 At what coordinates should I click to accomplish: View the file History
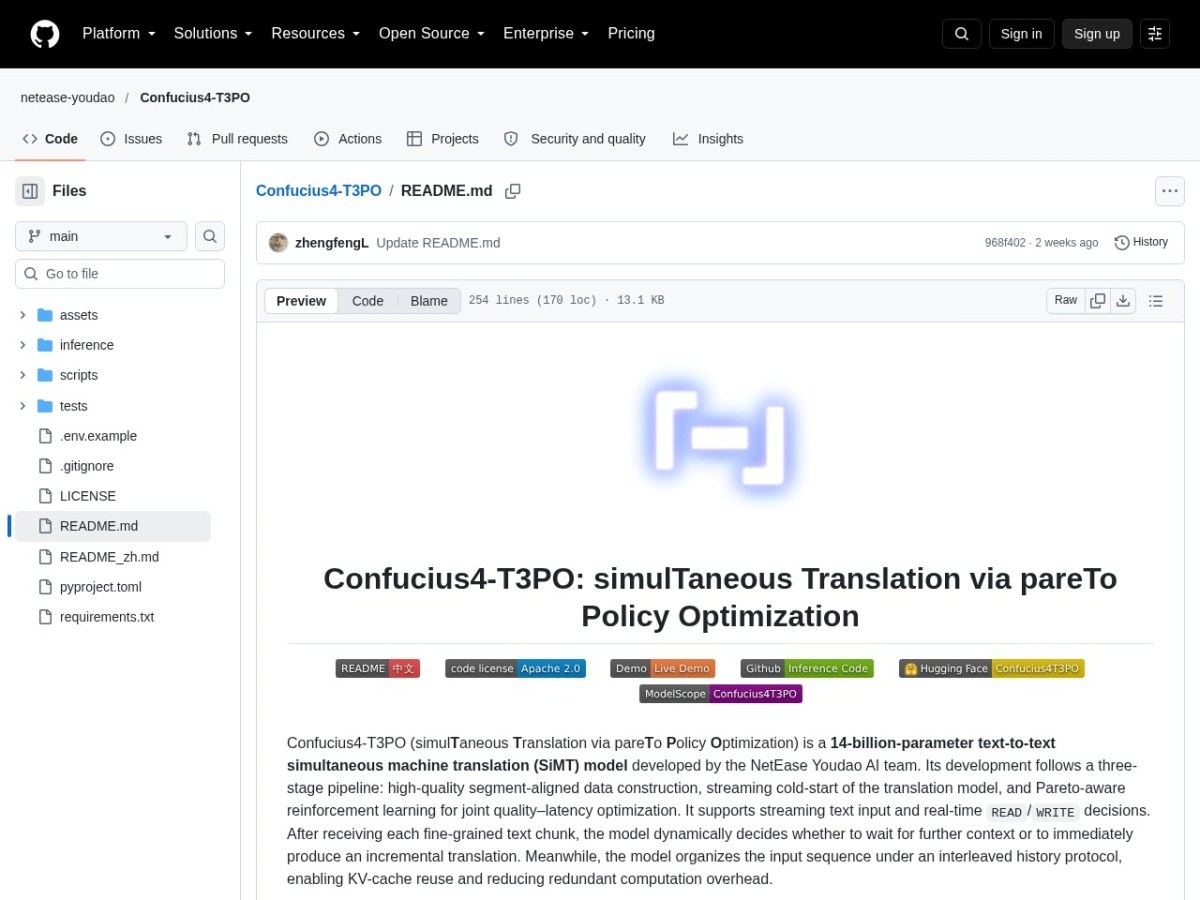(1141, 242)
